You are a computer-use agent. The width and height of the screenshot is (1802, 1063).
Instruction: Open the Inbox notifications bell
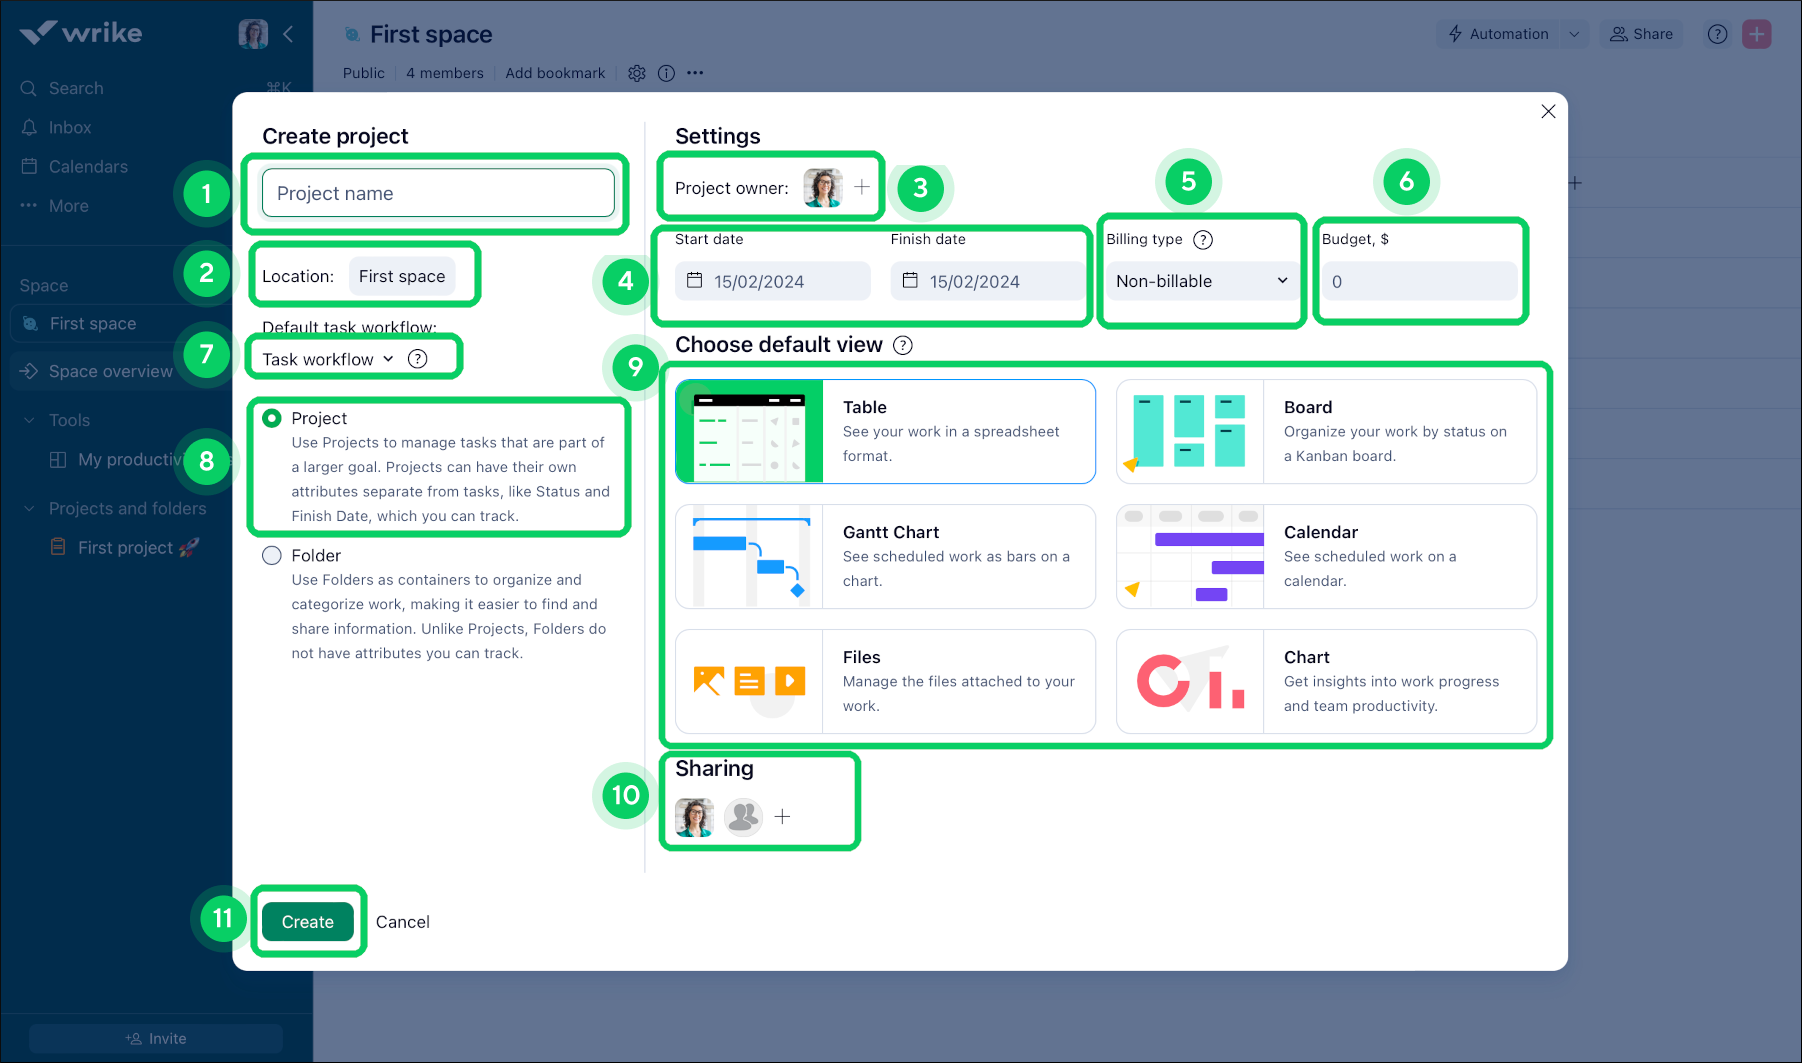click(70, 127)
